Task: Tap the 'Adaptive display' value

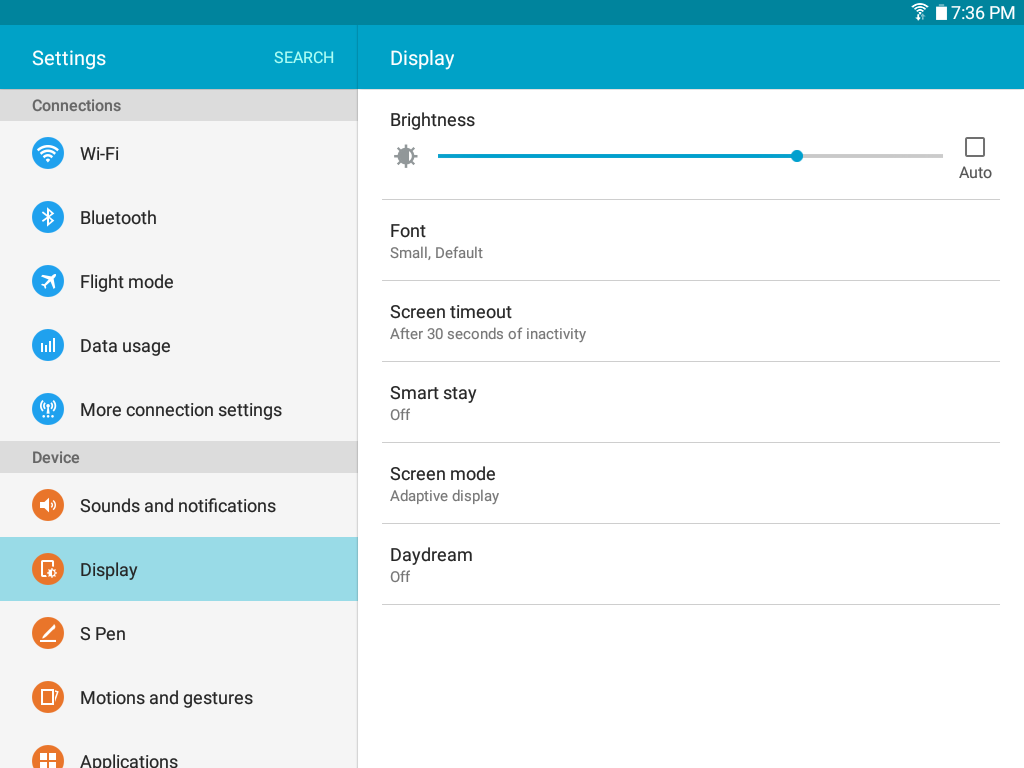Action: point(444,496)
